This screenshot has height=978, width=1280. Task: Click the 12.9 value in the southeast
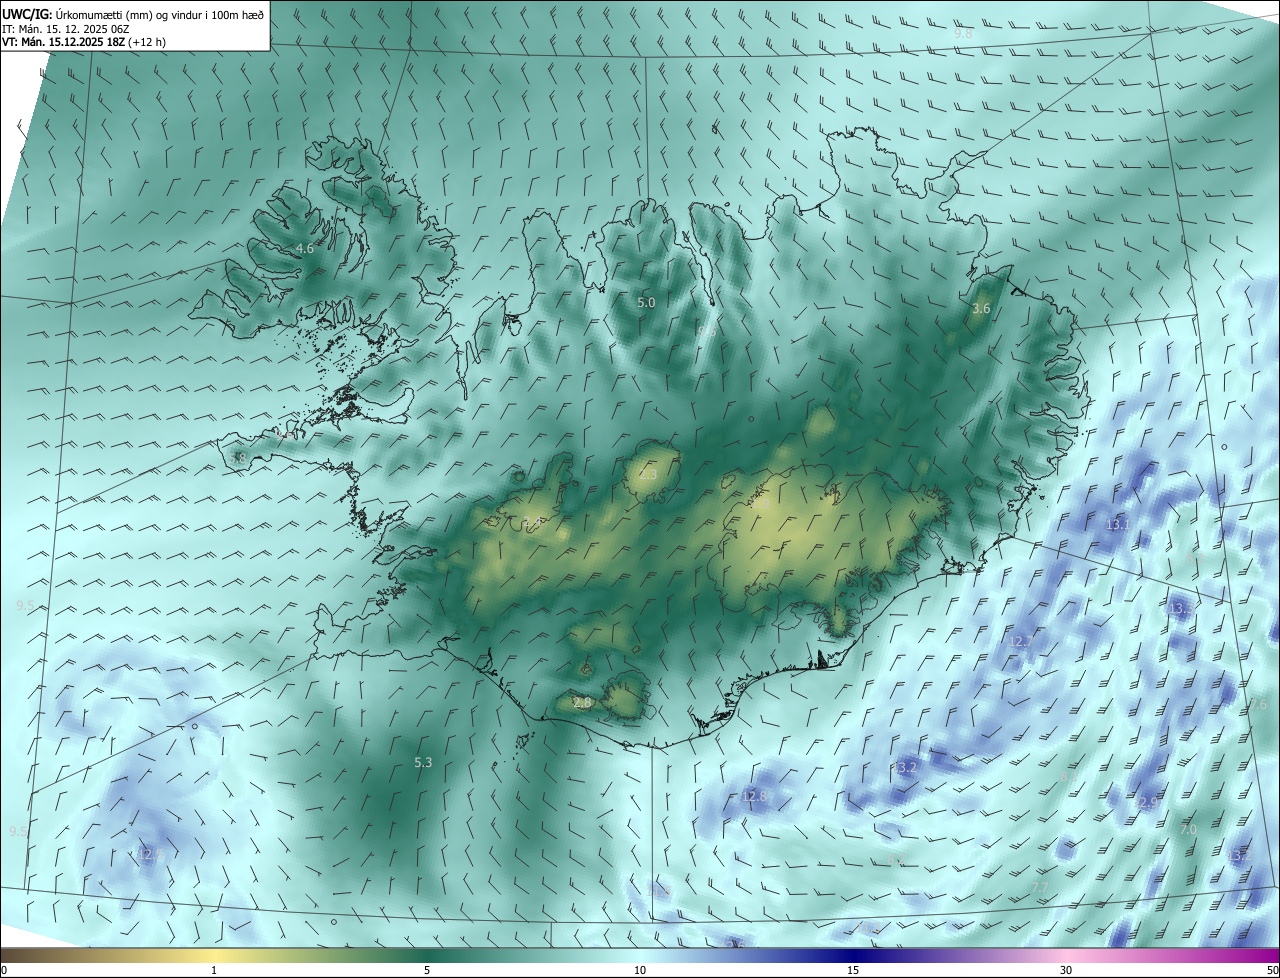click(1146, 802)
